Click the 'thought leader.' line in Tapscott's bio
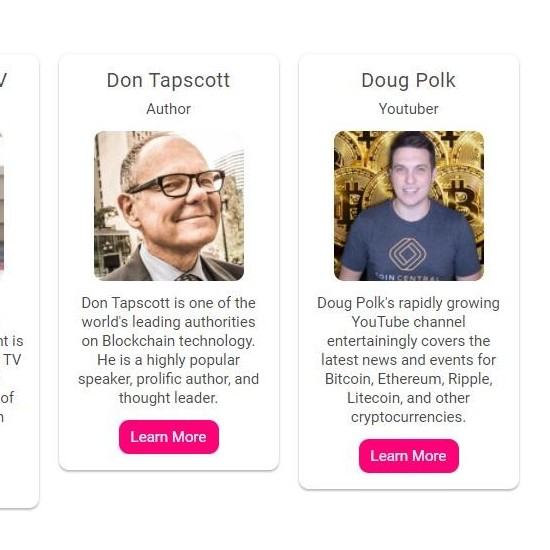This screenshot has height=550, width=550. 169,398
